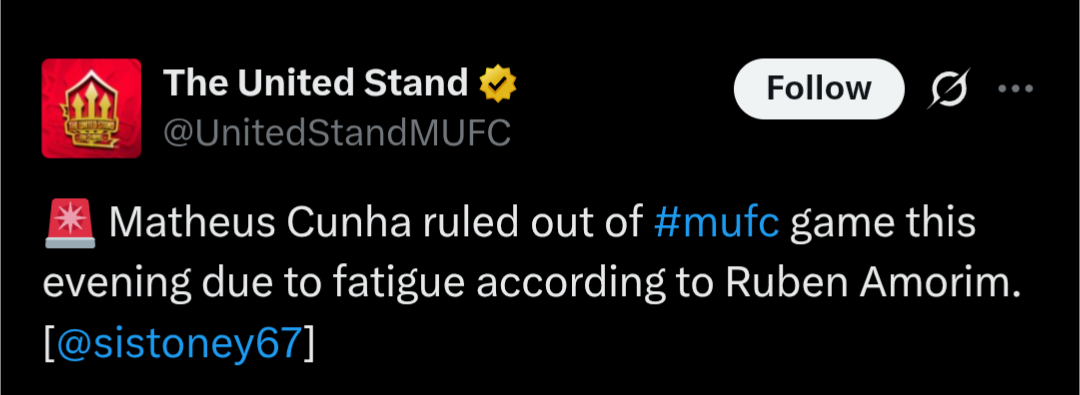
Task: Visit the @sistoney67 mentioned profile
Action: coord(179,343)
